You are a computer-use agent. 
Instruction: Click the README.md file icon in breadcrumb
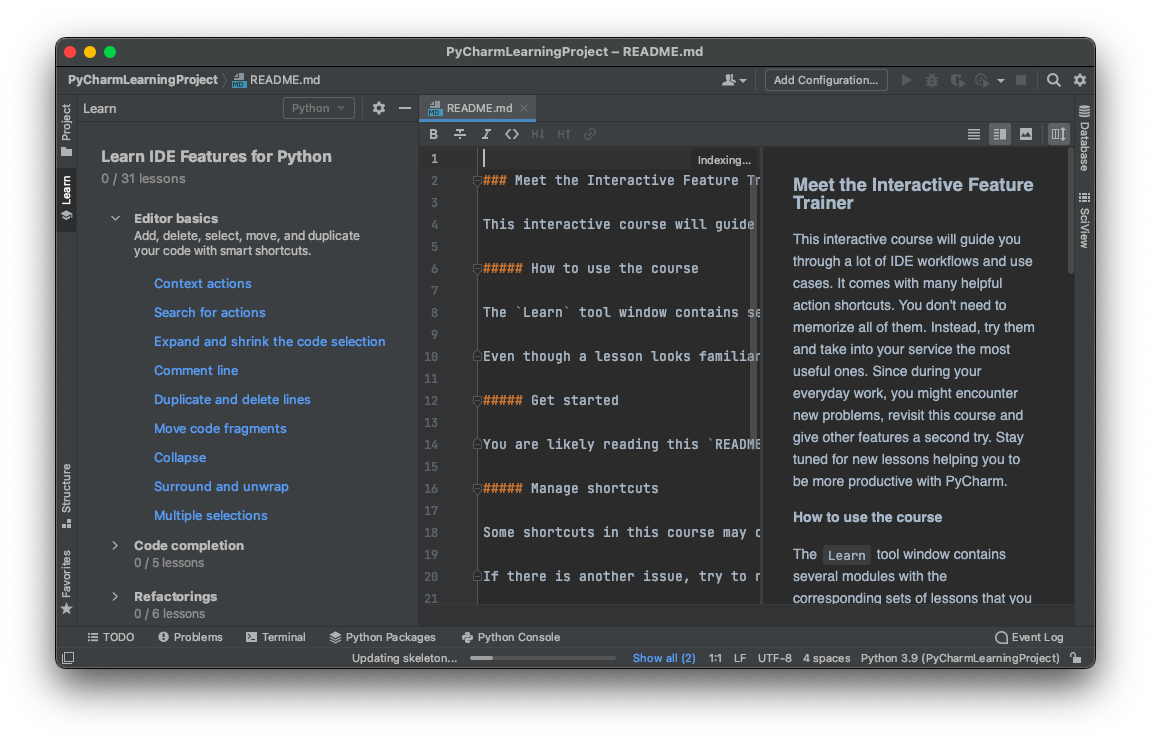coord(239,80)
